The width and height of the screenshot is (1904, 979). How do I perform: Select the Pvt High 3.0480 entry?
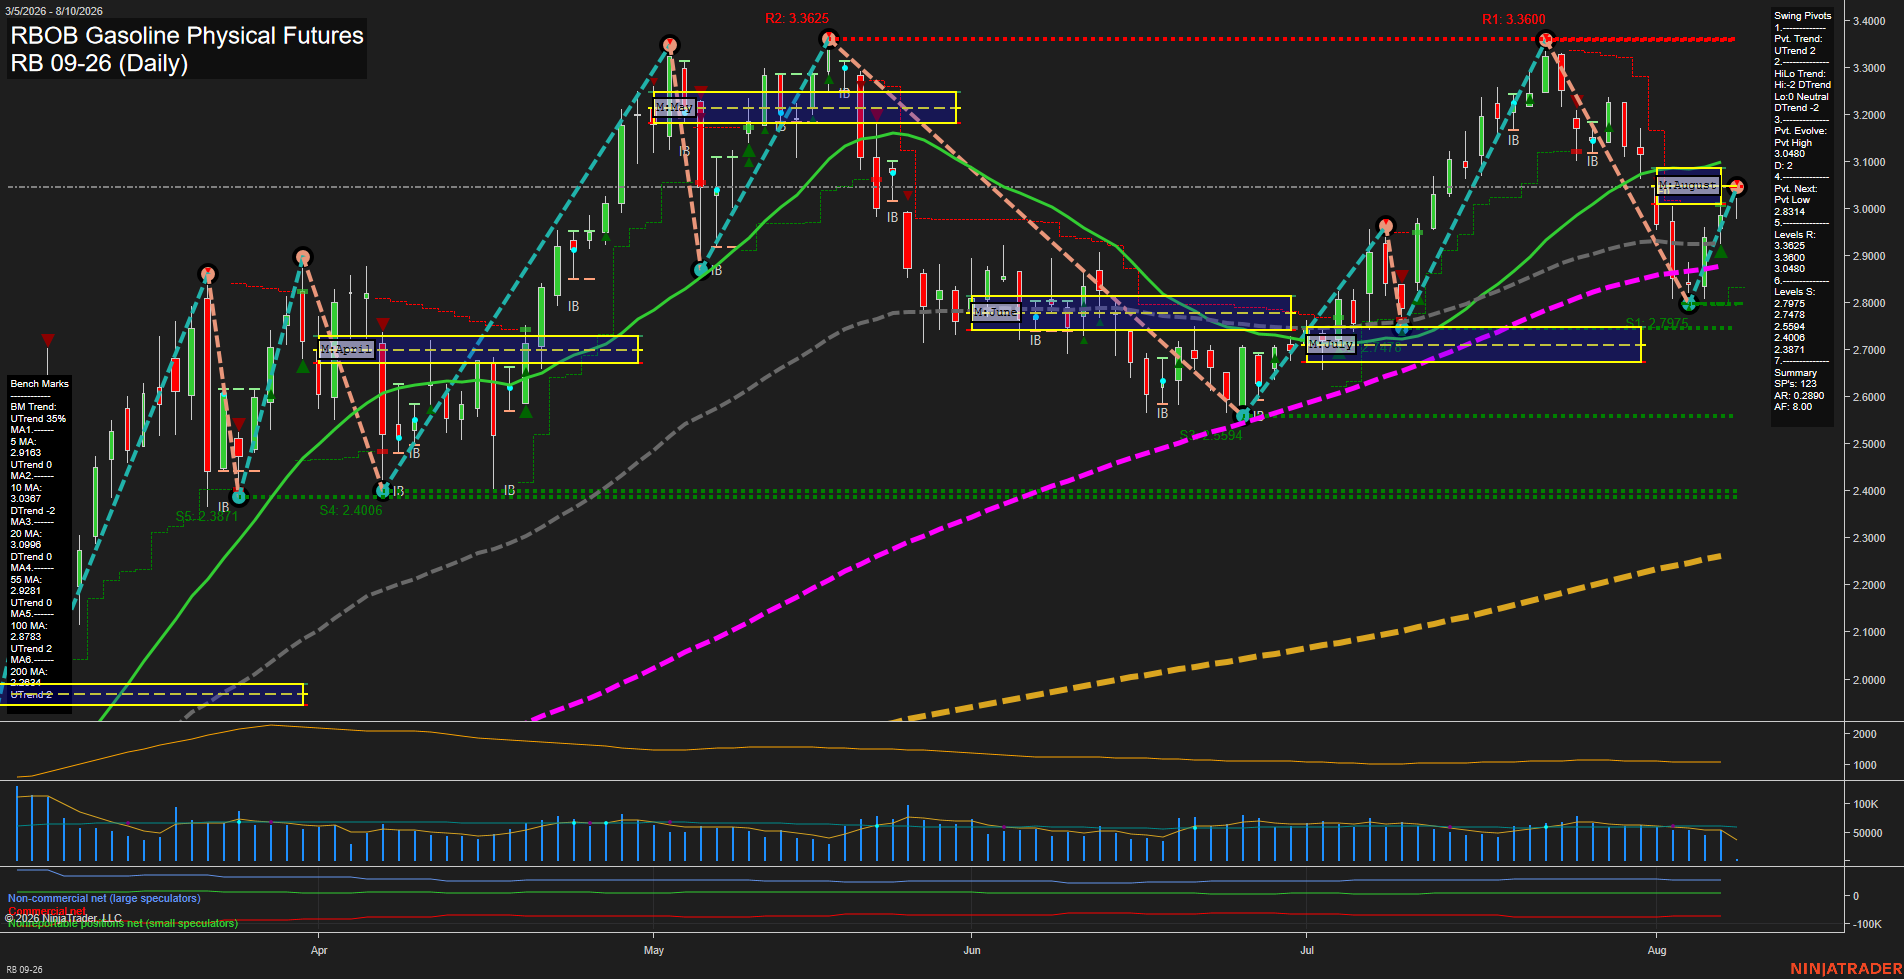(x=1790, y=149)
